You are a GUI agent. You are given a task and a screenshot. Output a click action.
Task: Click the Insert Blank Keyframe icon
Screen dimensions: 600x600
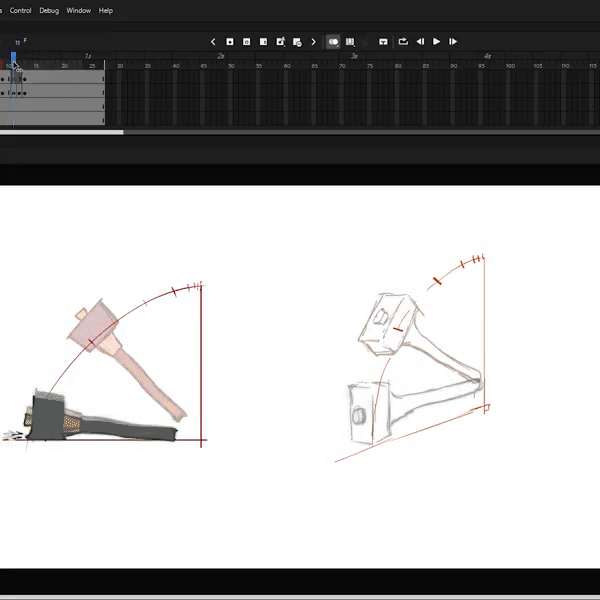tap(246, 42)
